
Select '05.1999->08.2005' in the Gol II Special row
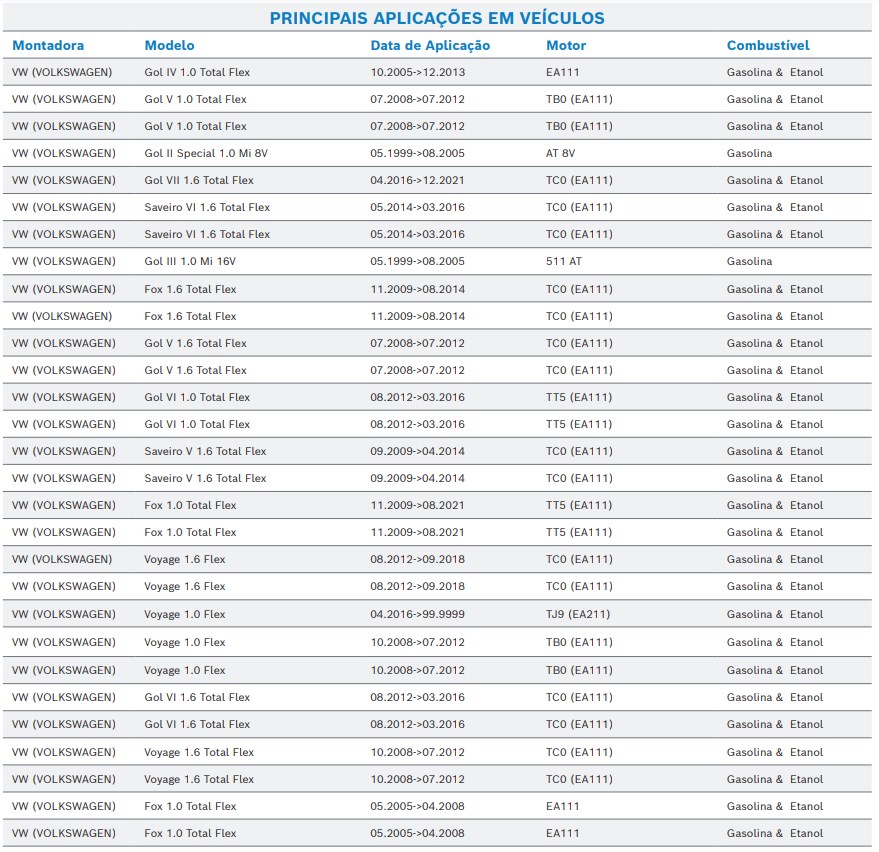pos(417,154)
